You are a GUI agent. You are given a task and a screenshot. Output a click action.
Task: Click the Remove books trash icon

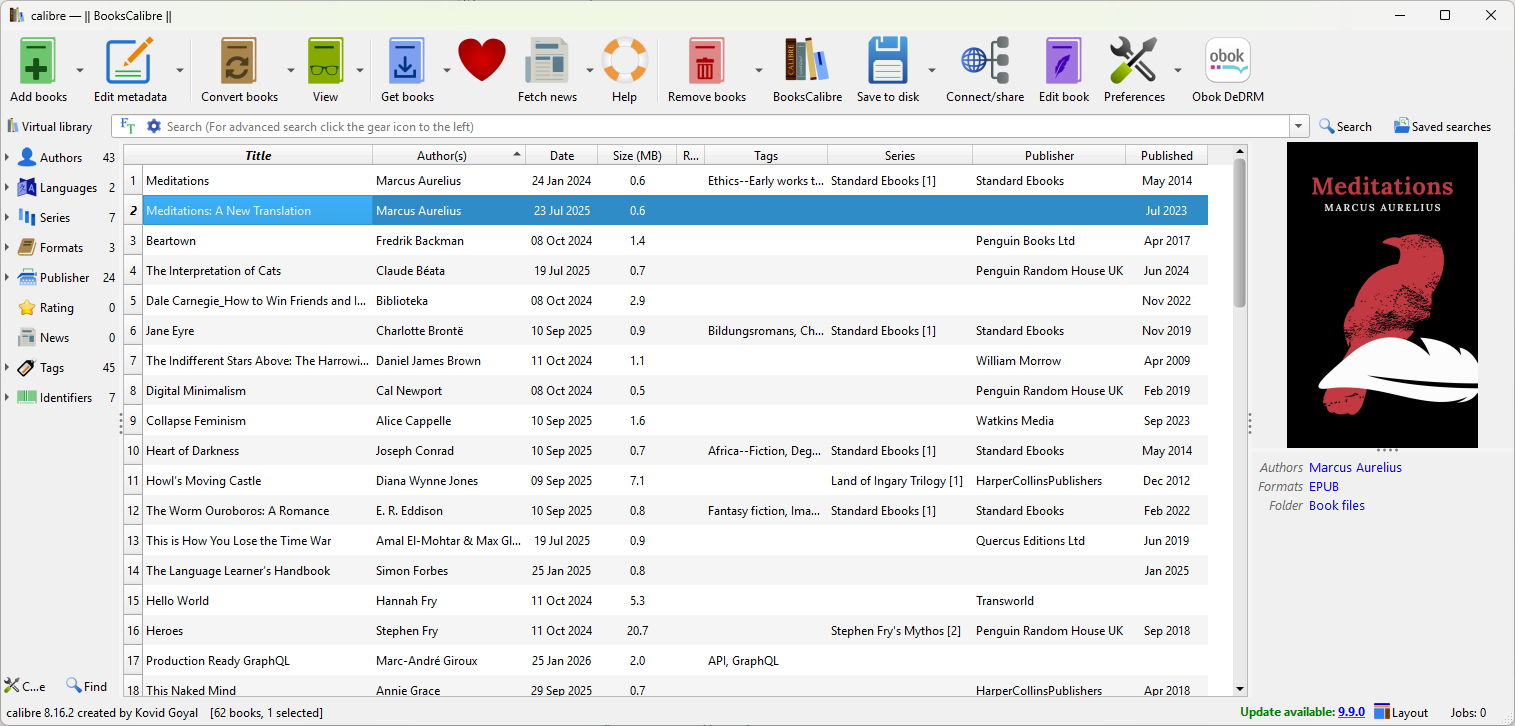pyautogui.click(x=706, y=61)
